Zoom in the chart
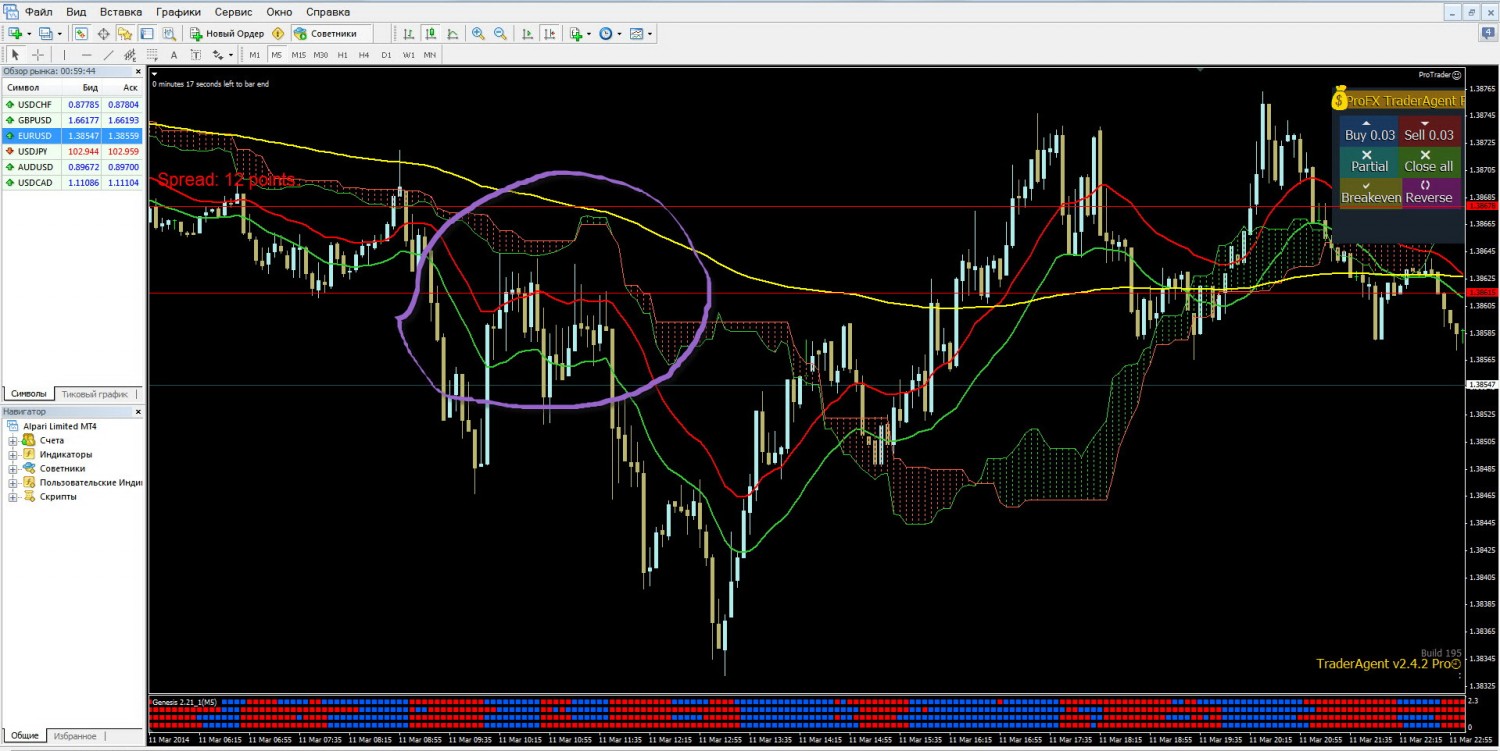 (478, 33)
